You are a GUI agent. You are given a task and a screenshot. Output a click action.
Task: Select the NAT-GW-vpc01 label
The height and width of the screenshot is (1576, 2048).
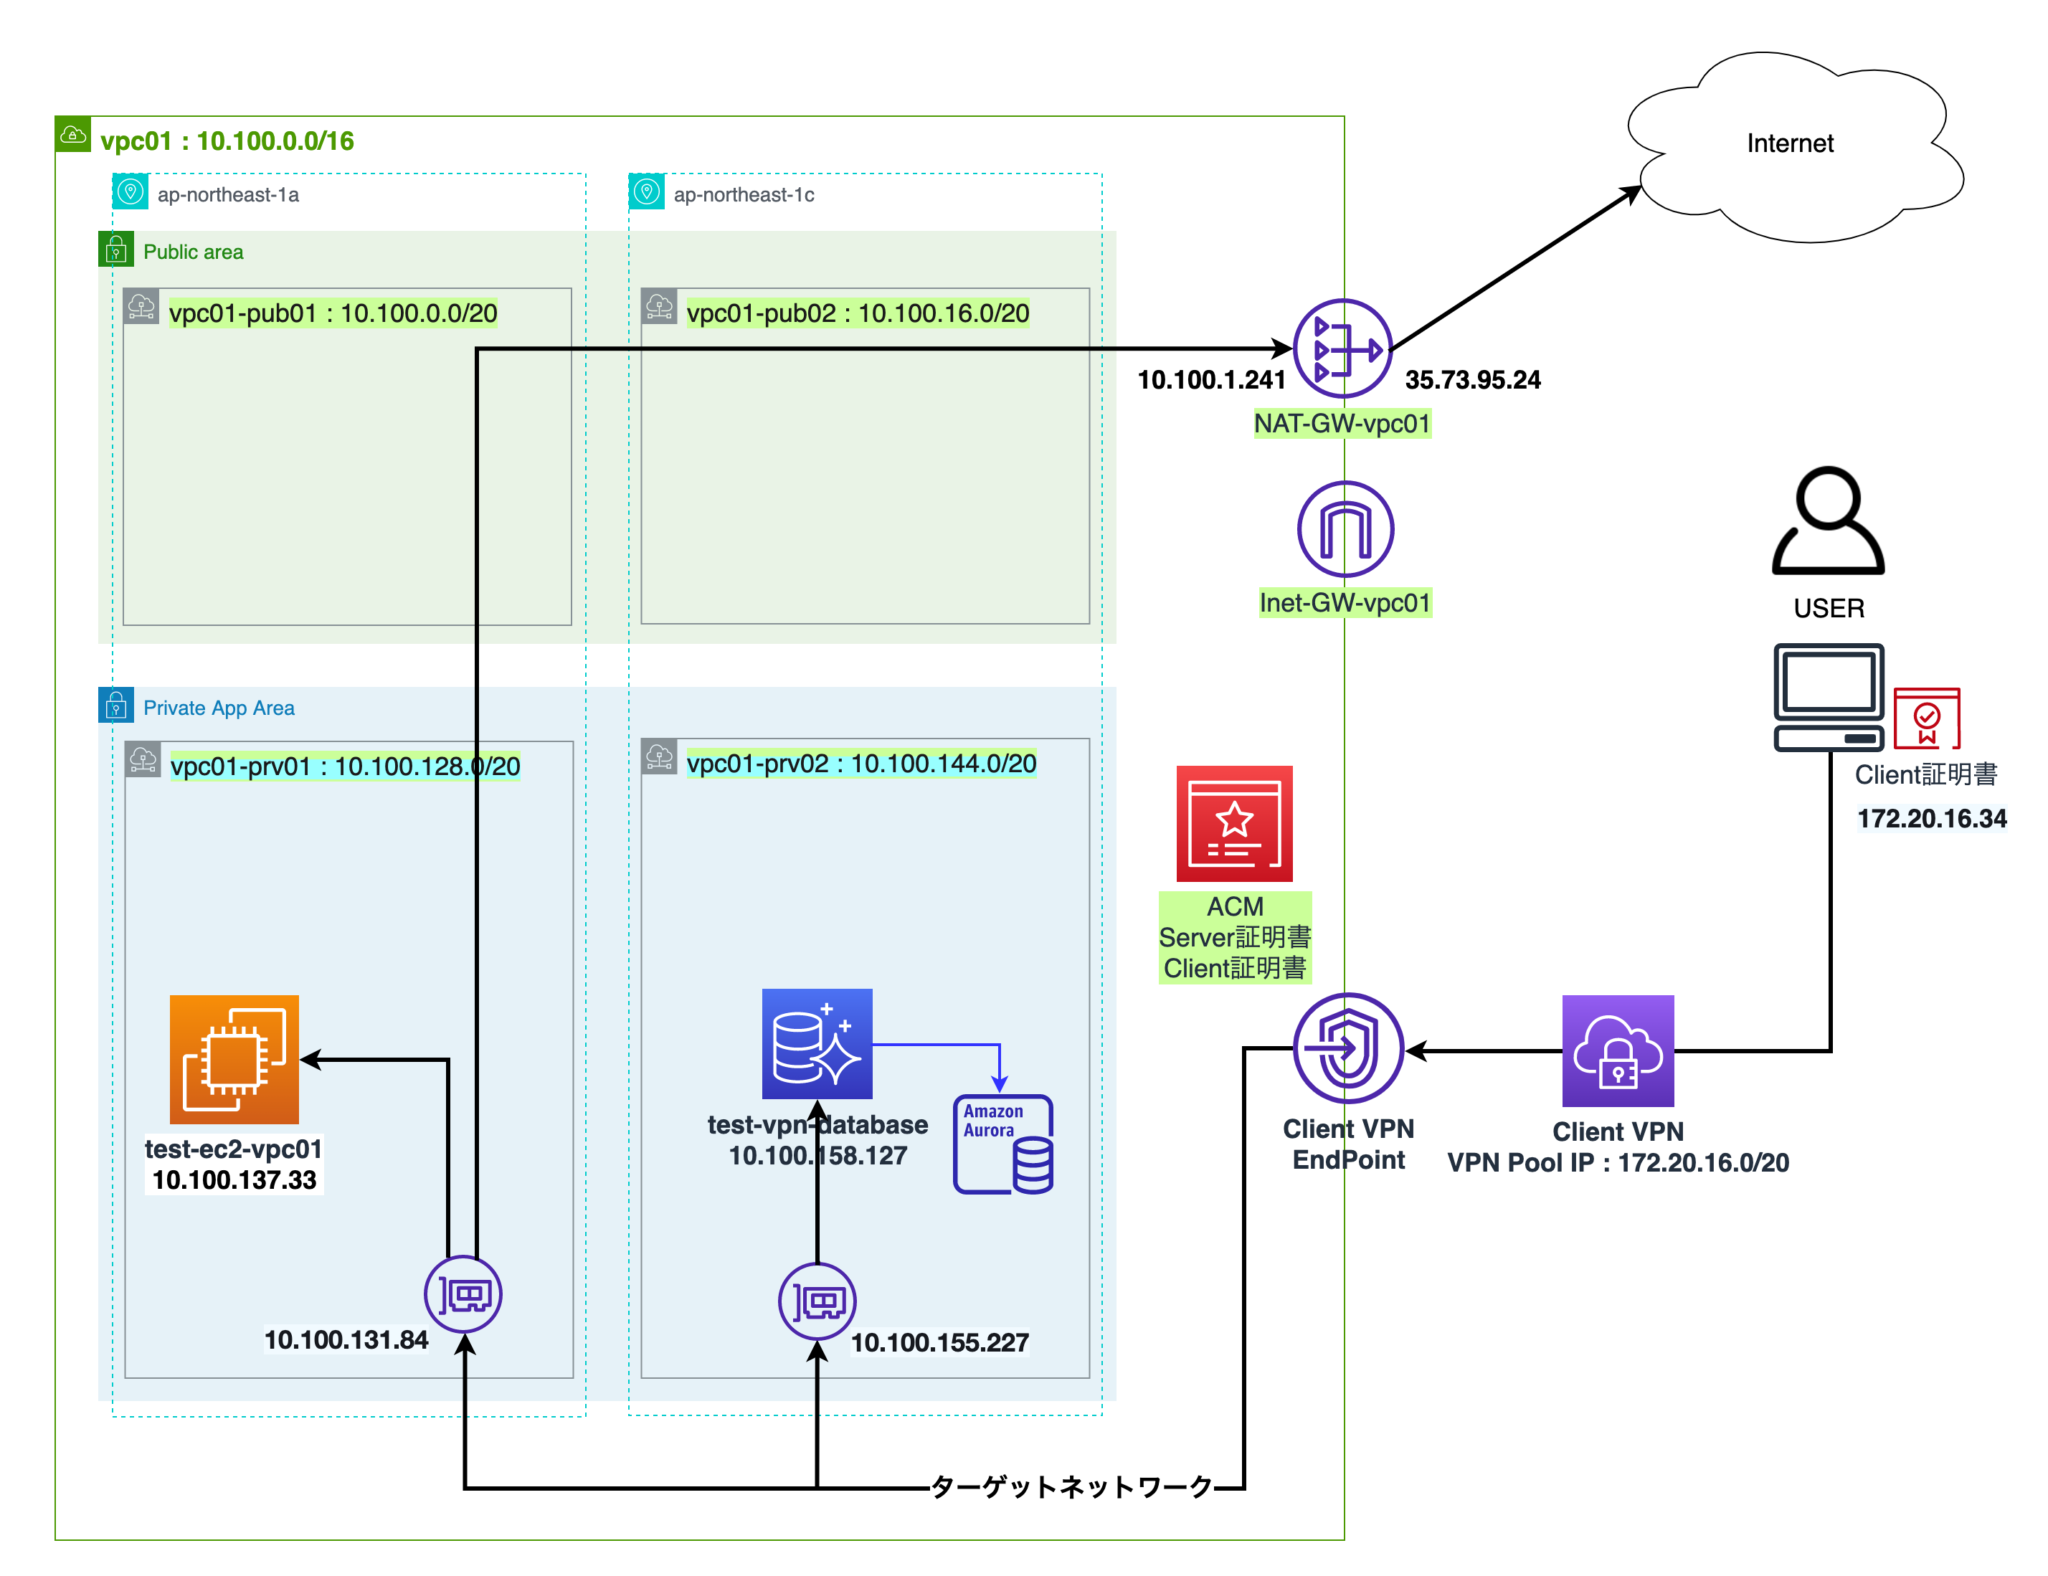click(1342, 424)
